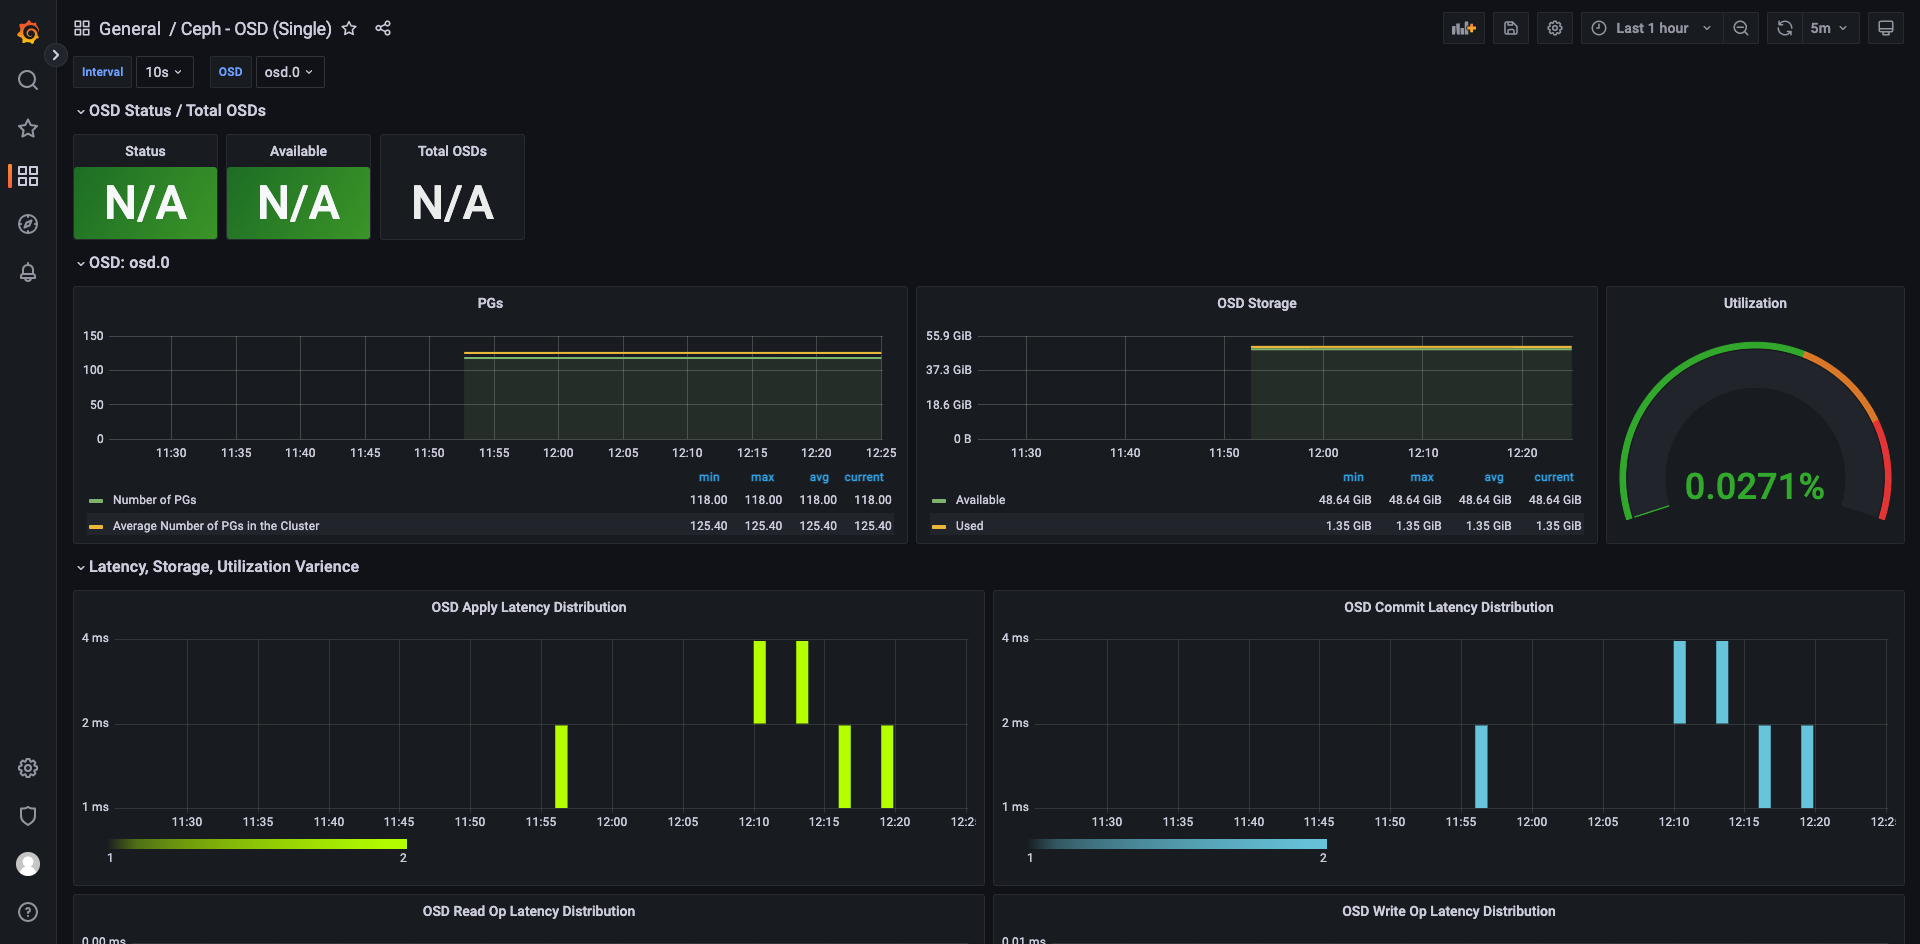The image size is (1920, 944).
Task: Open OSD Write Op Latency Distribution menu
Action: tap(1449, 911)
